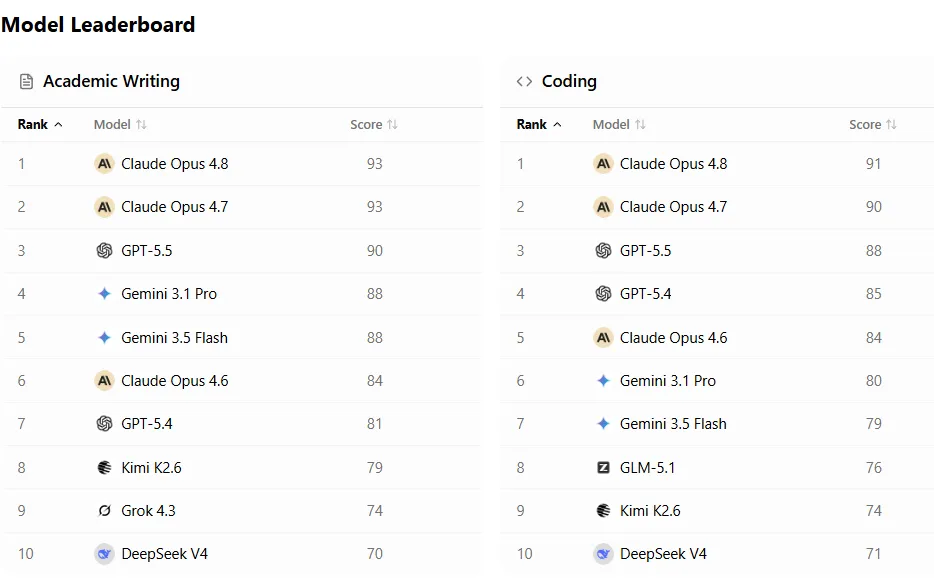Sort Academic Writing table by Score arrows
934x583 pixels.
click(x=392, y=124)
